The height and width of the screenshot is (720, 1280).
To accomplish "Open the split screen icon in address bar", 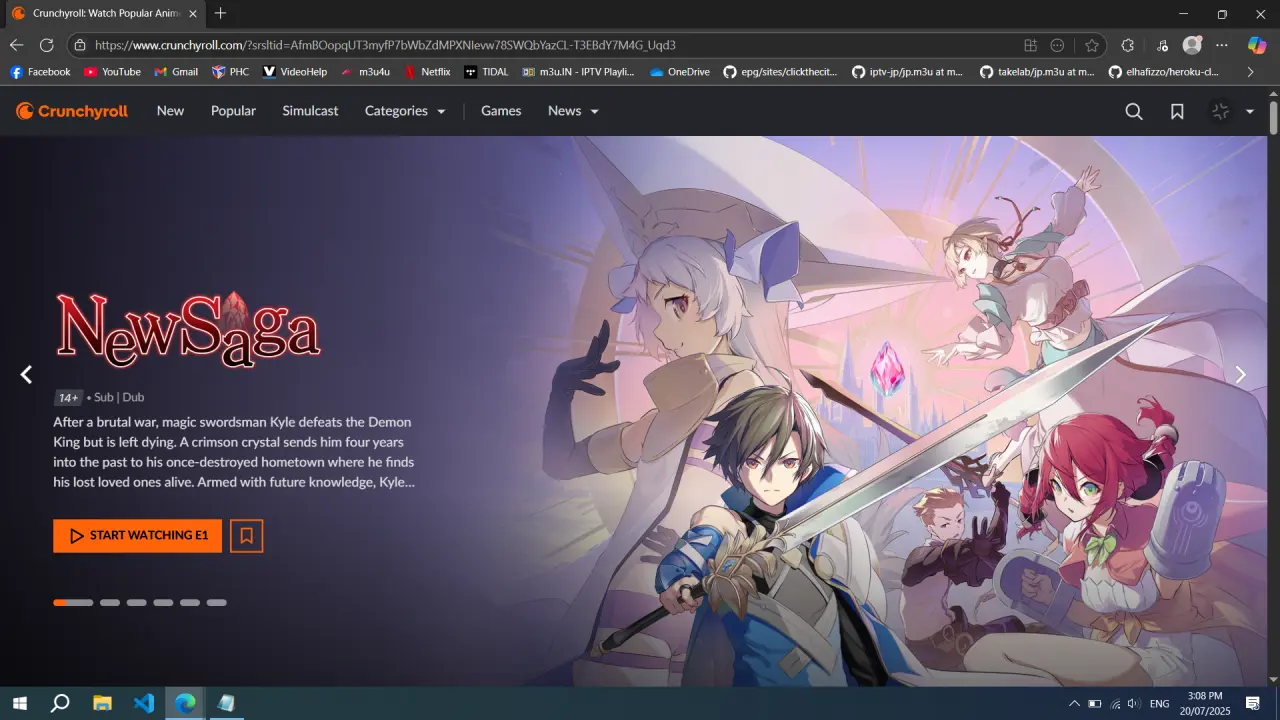I will point(1030,45).
